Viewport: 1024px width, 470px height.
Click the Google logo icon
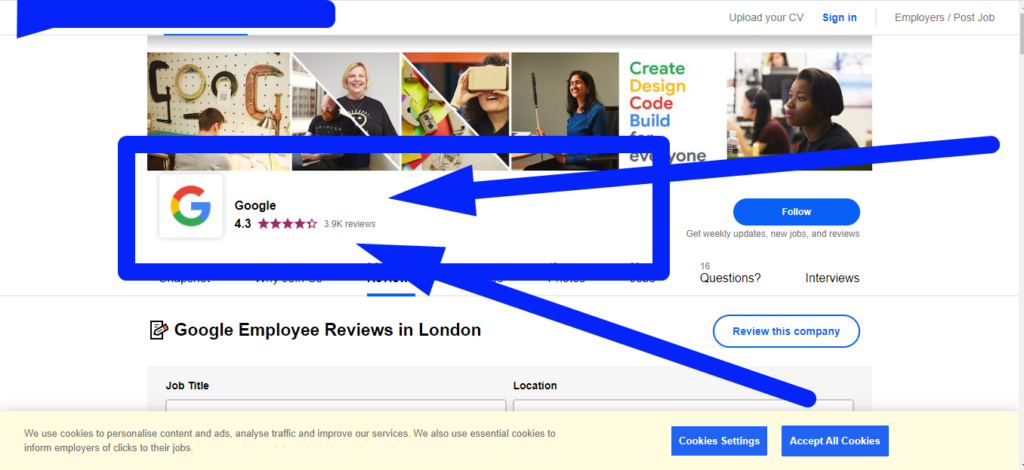(x=191, y=206)
